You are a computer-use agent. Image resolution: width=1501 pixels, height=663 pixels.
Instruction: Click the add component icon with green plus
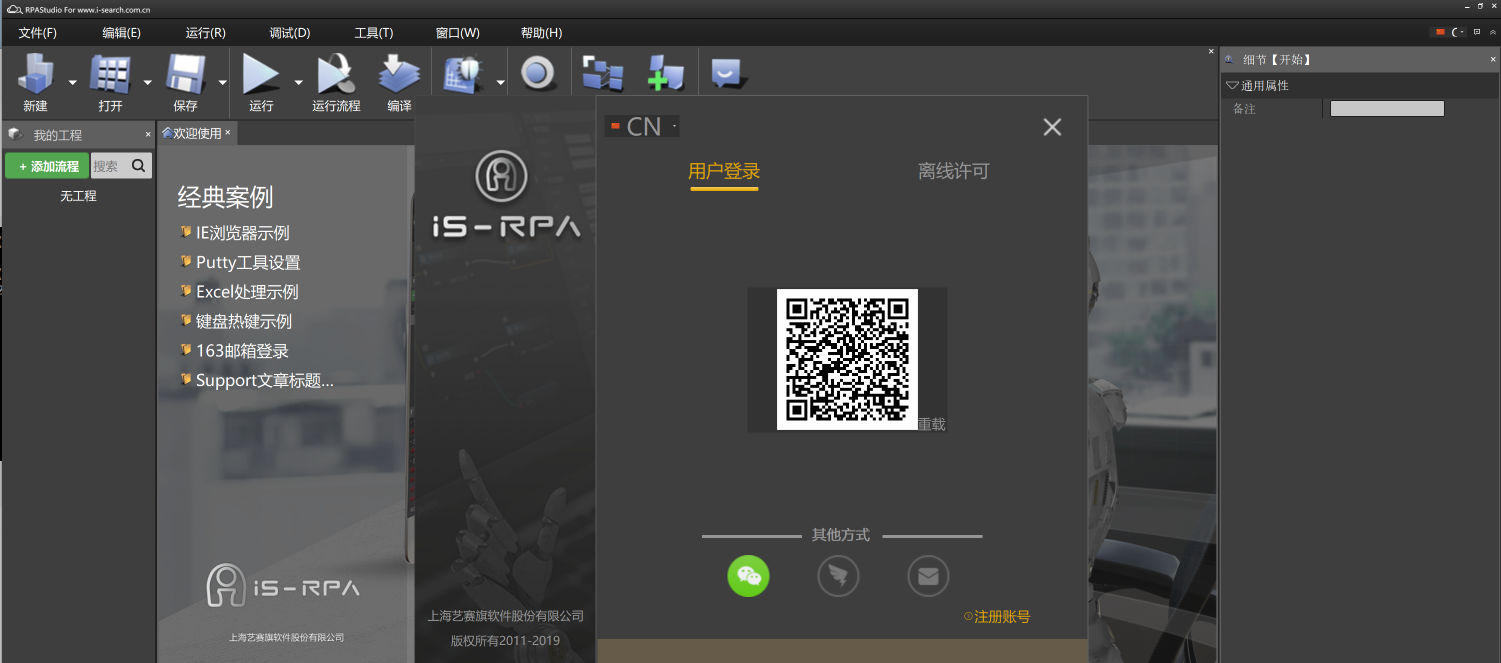tap(666, 72)
